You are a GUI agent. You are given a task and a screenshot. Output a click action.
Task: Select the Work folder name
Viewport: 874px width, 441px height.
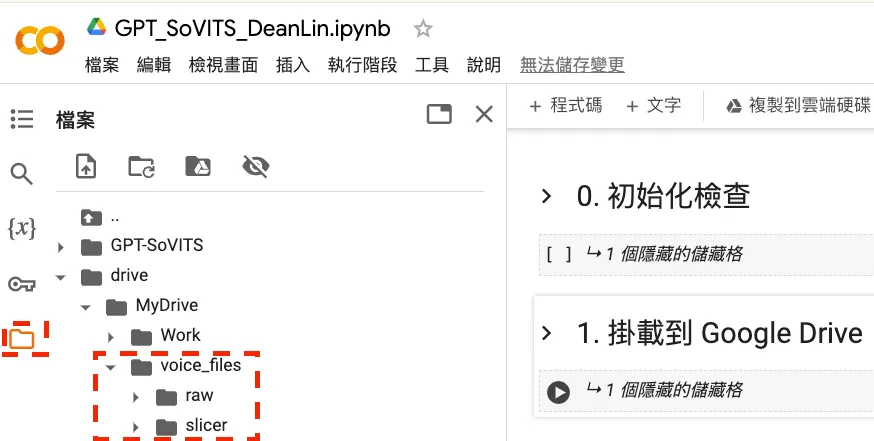(181, 335)
